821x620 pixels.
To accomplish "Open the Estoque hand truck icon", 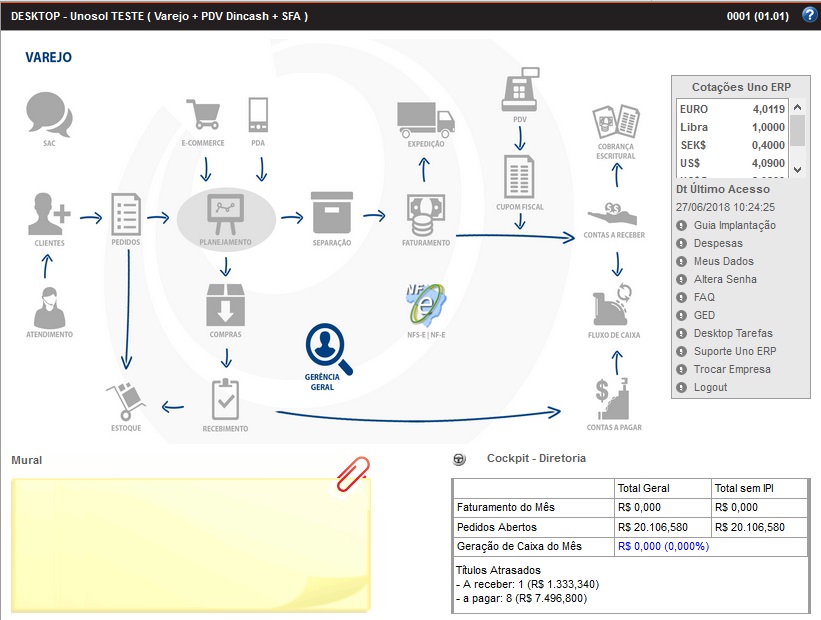I will 126,401.
